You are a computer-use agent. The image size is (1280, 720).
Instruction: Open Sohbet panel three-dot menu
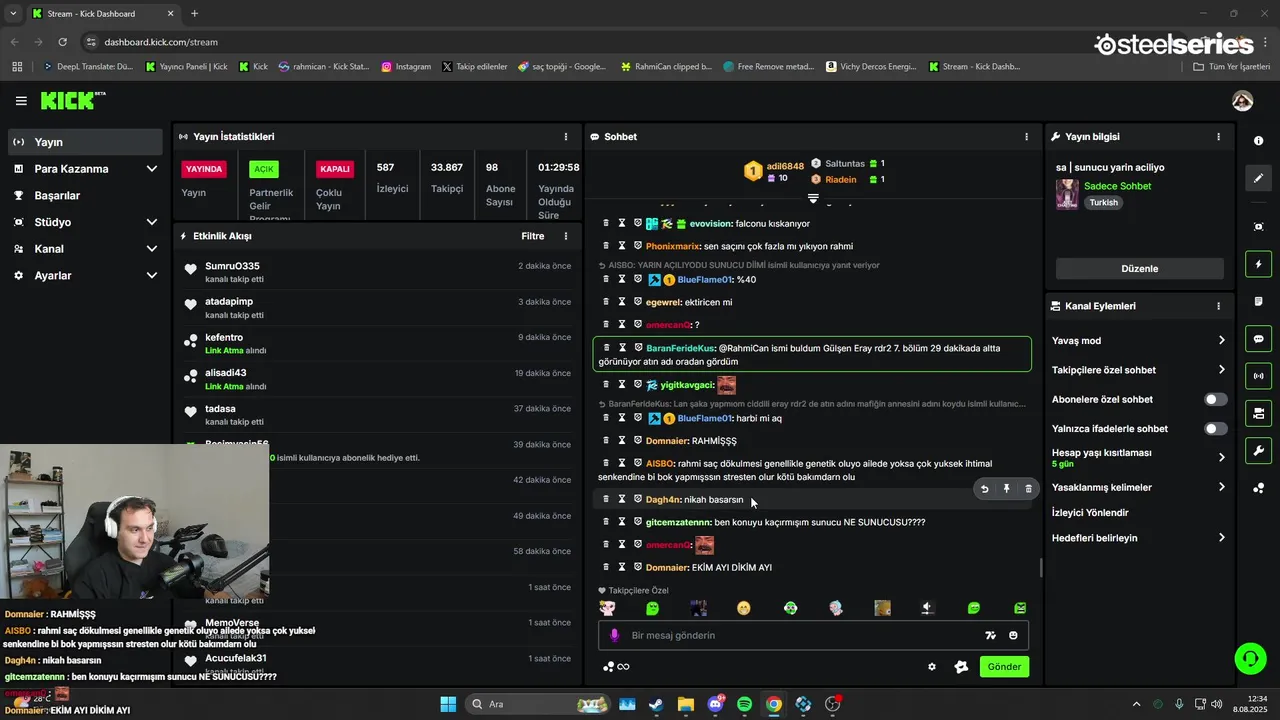[1026, 136]
